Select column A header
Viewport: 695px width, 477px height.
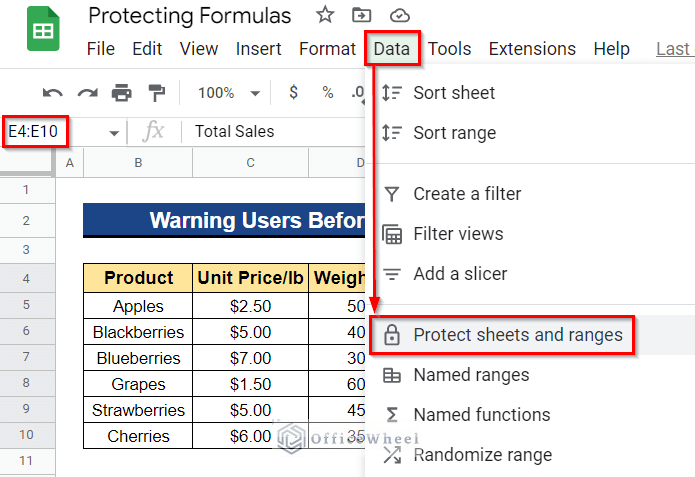pos(70,163)
